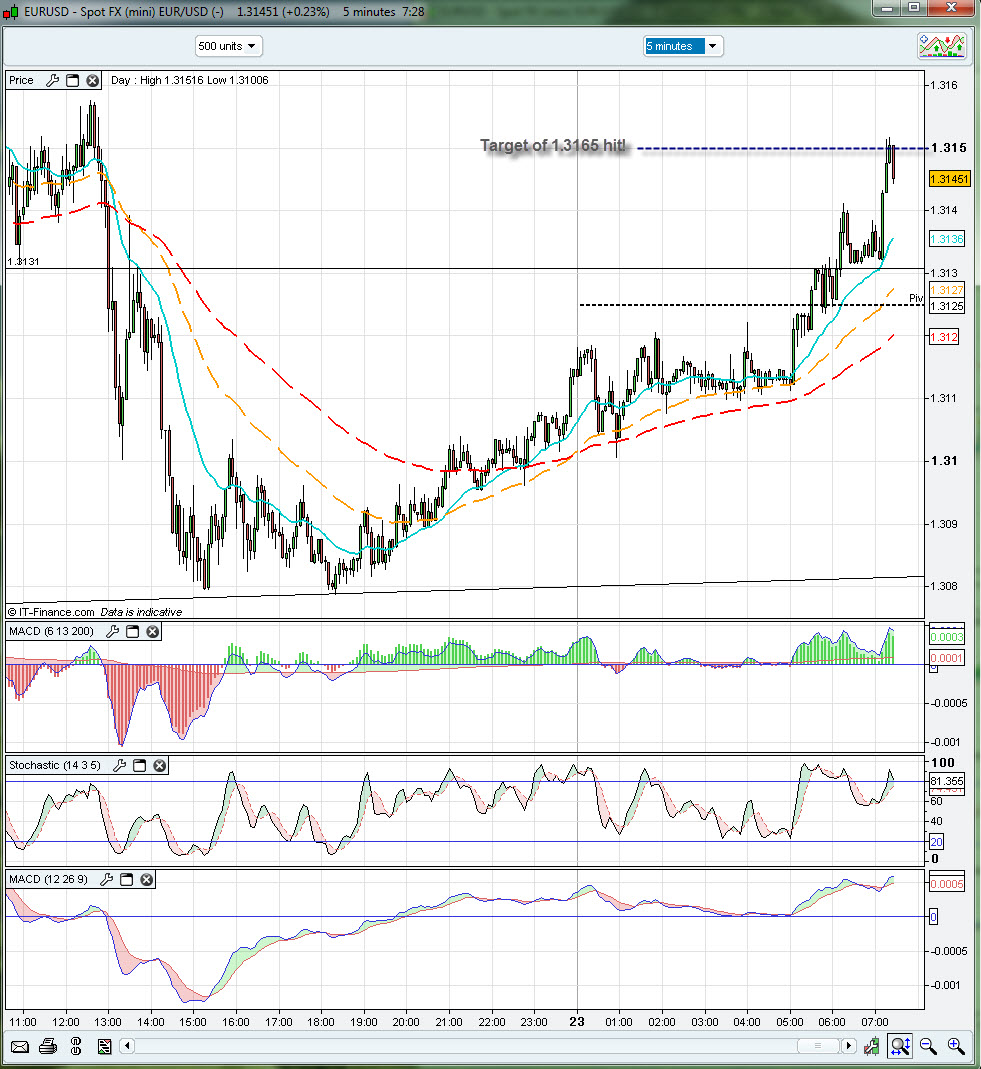Open the indicators chart icon top right
This screenshot has height=1069, width=981.
[941, 46]
